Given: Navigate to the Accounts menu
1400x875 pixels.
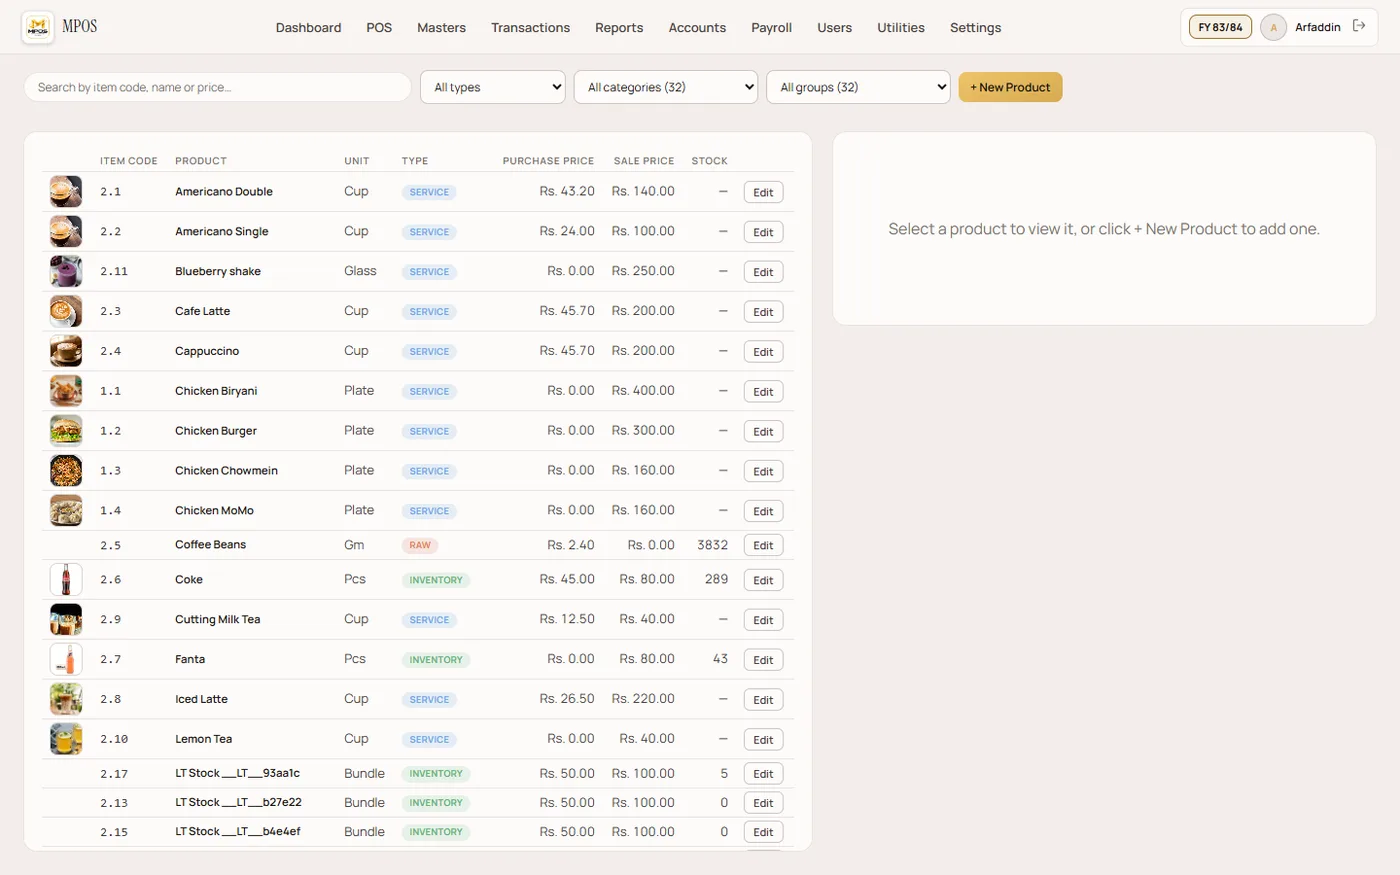Looking at the screenshot, I should pos(697,27).
